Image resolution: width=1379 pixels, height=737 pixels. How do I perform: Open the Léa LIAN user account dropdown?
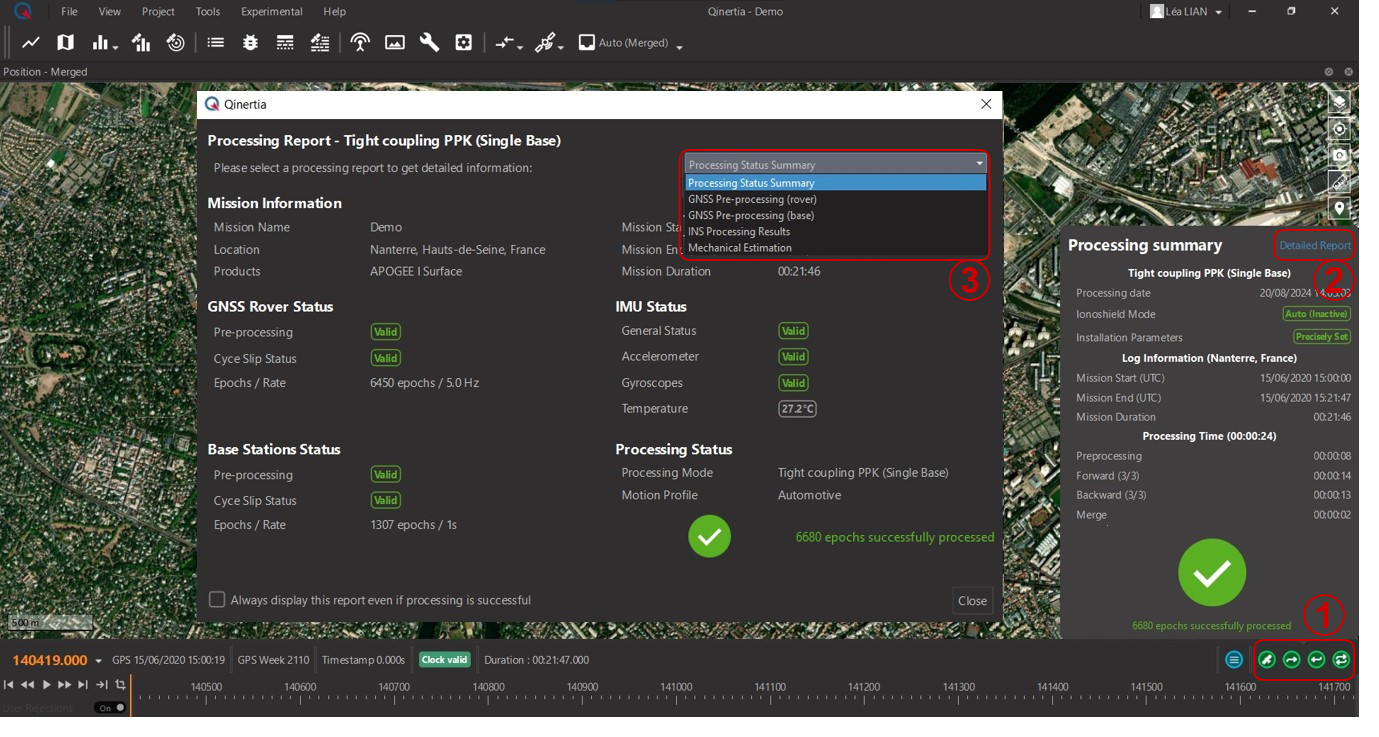(x=1187, y=11)
